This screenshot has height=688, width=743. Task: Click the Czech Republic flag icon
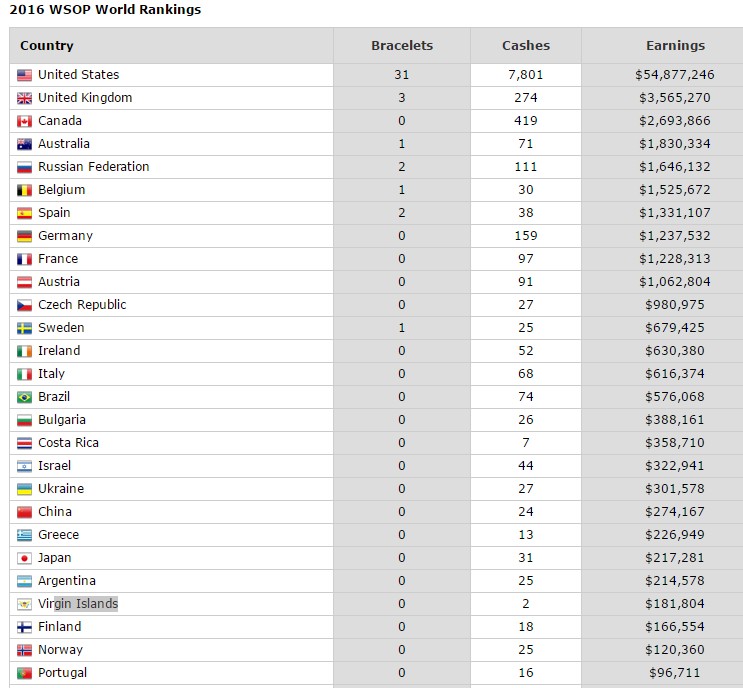tap(24, 305)
